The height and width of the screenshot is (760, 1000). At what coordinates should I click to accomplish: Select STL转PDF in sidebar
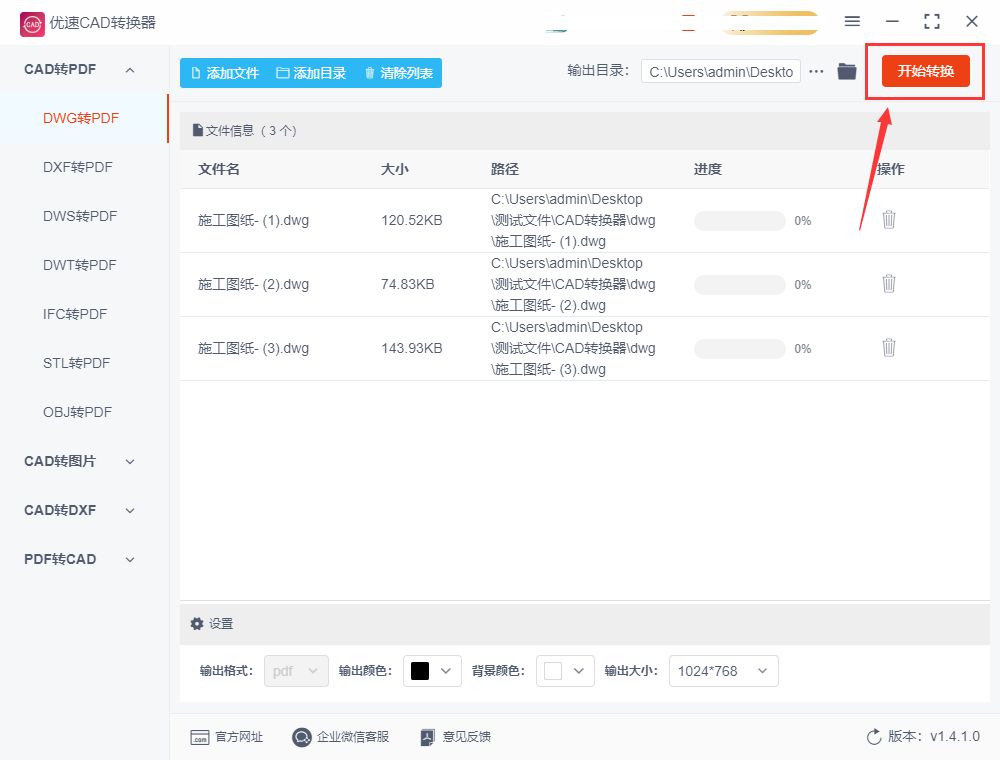77,363
